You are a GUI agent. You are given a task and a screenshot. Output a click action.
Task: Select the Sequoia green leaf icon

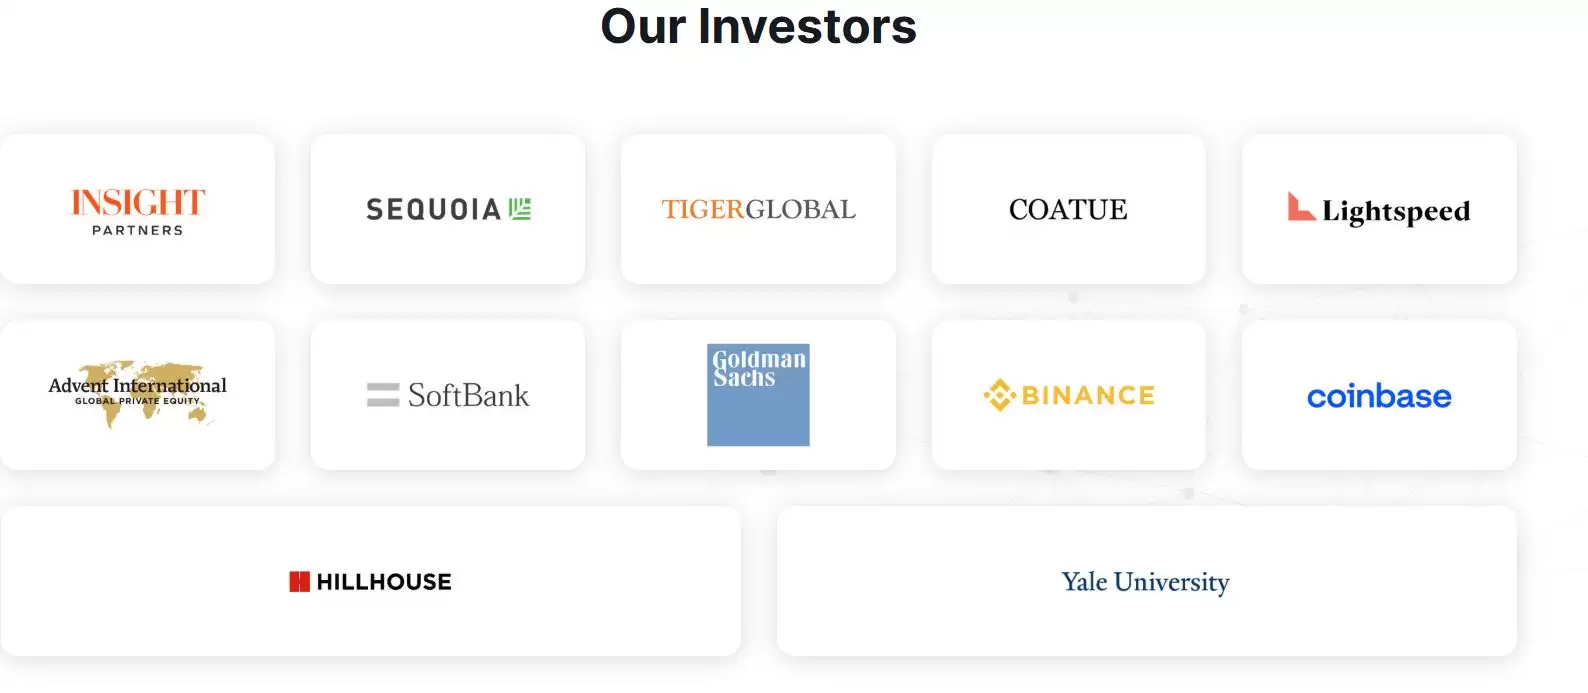520,209
